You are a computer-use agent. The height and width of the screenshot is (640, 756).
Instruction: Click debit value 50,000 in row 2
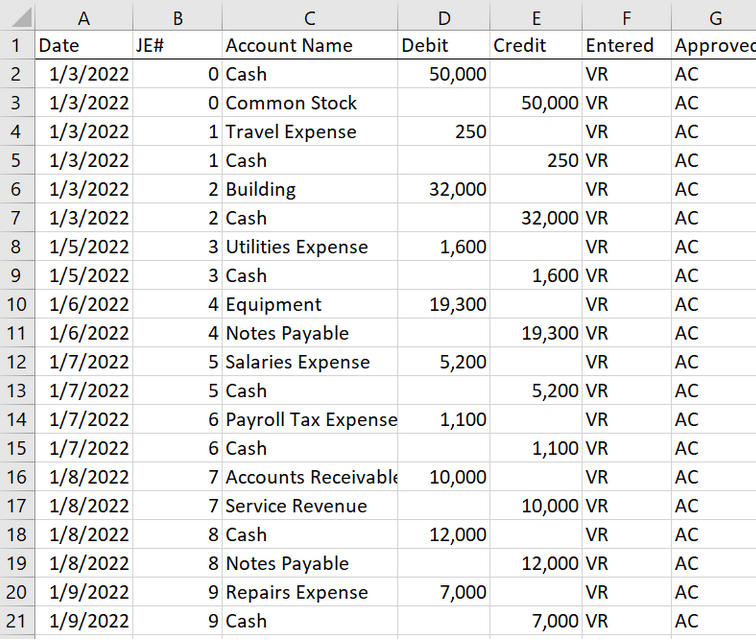coord(444,74)
